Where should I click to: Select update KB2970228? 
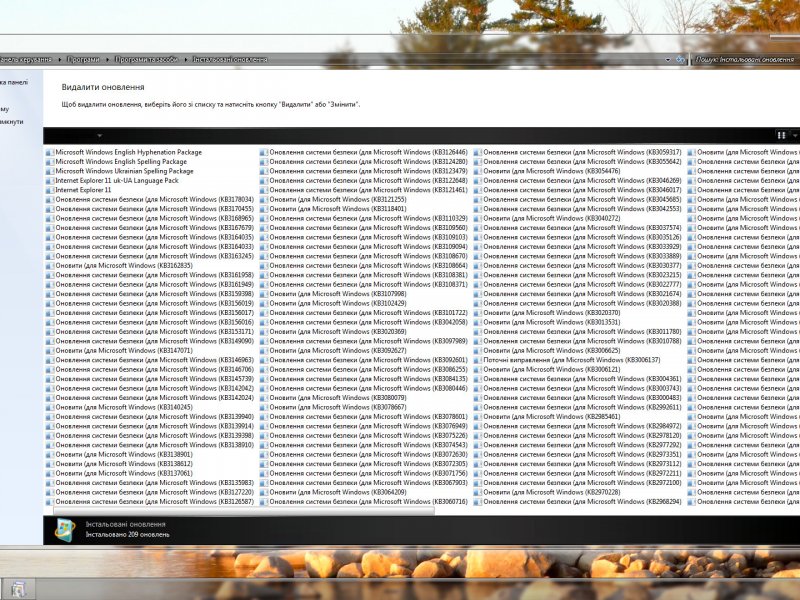click(552, 492)
